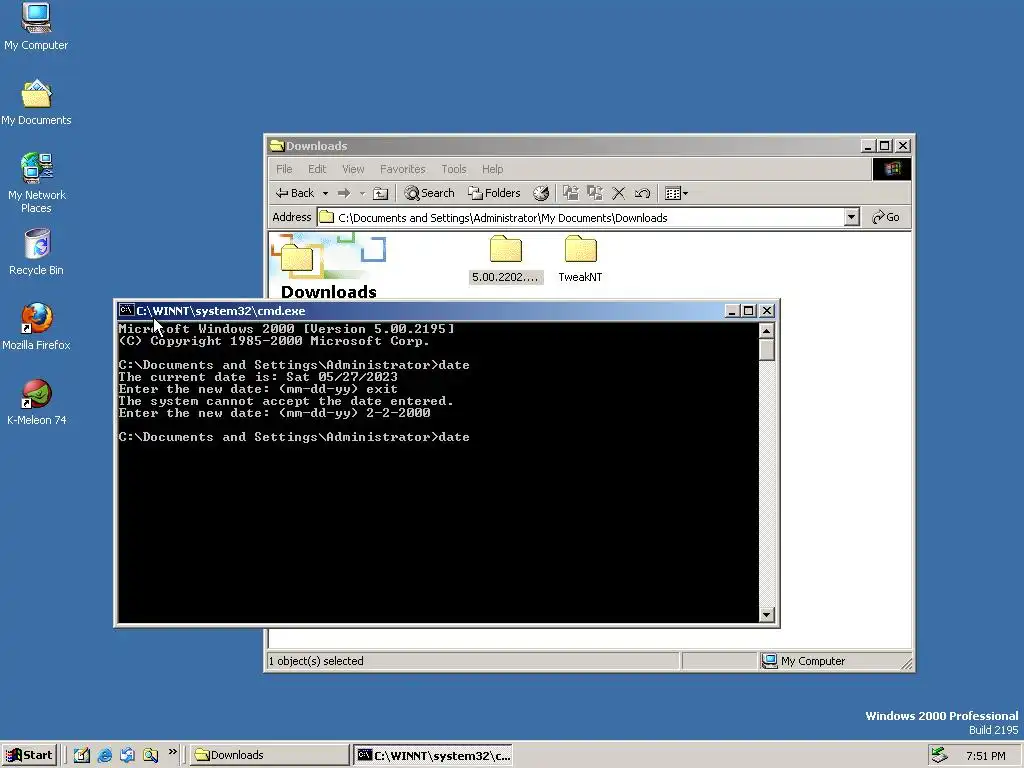Click the Undo toolbar icon
1024x768 pixels.
[x=642, y=193]
